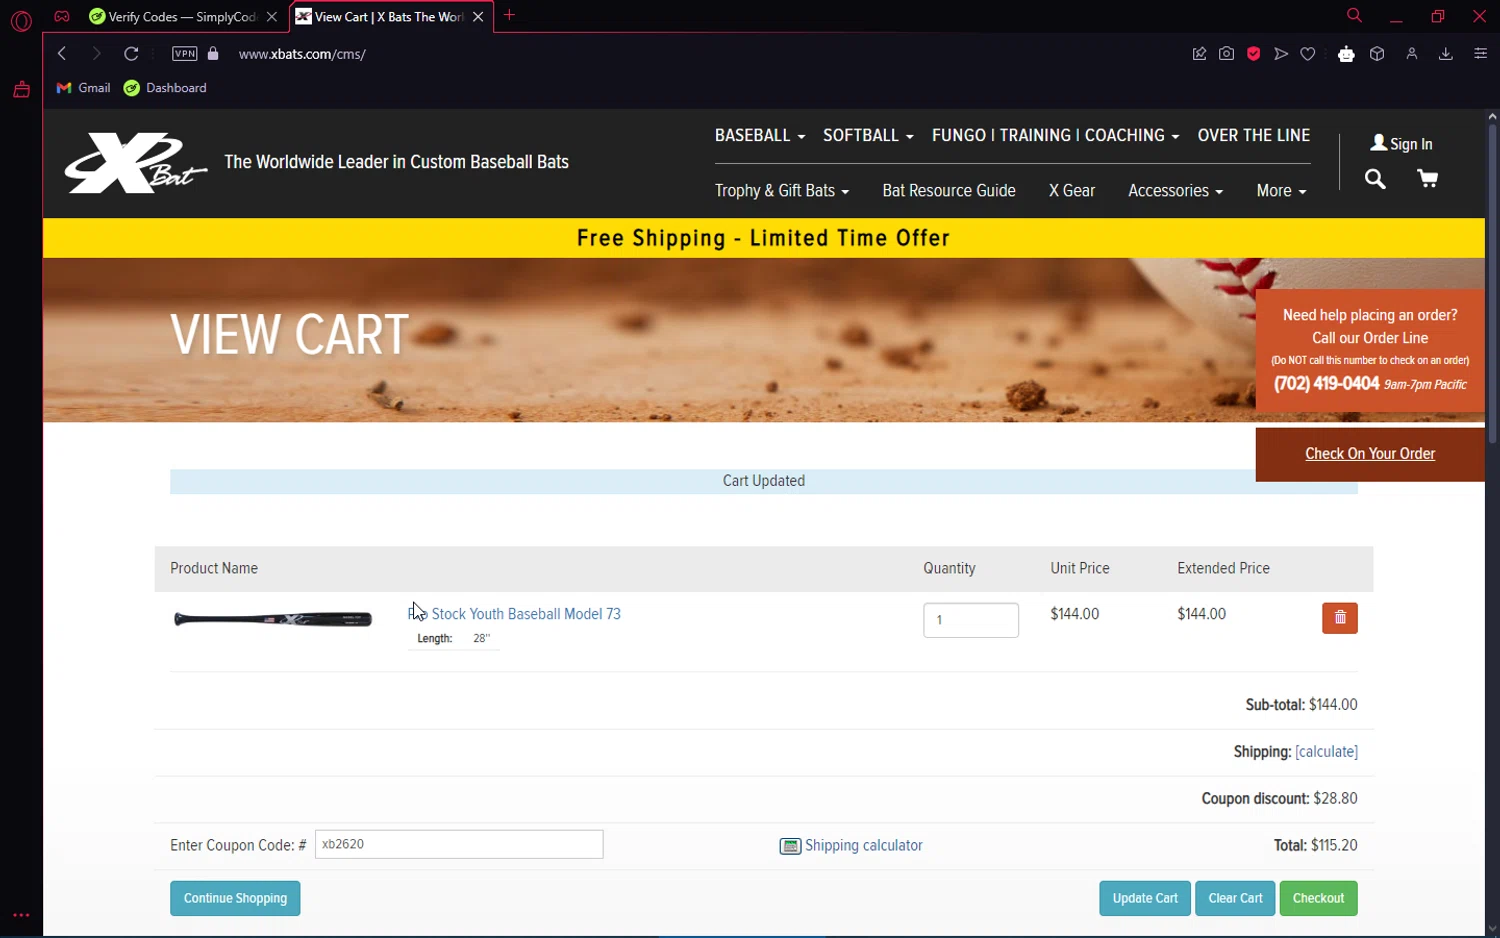Click the order line phone number
The width and height of the screenshot is (1500, 938).
pos(1326,384)
